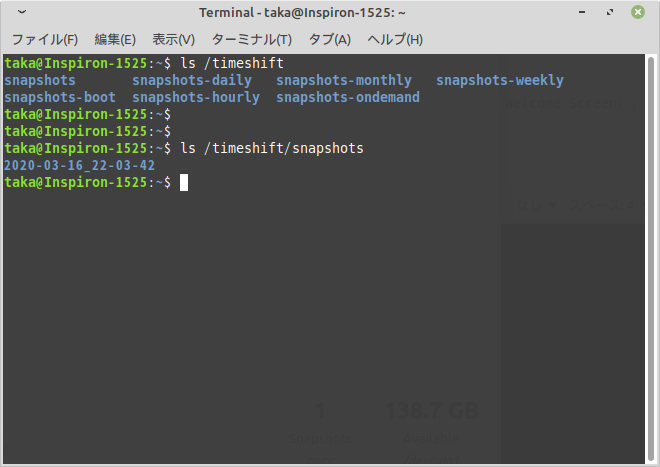Image resolution: width=660 pixels, height=467 pixels.
Task: Open the ヘルプ(H) menu
Action: tap(395, 40)
